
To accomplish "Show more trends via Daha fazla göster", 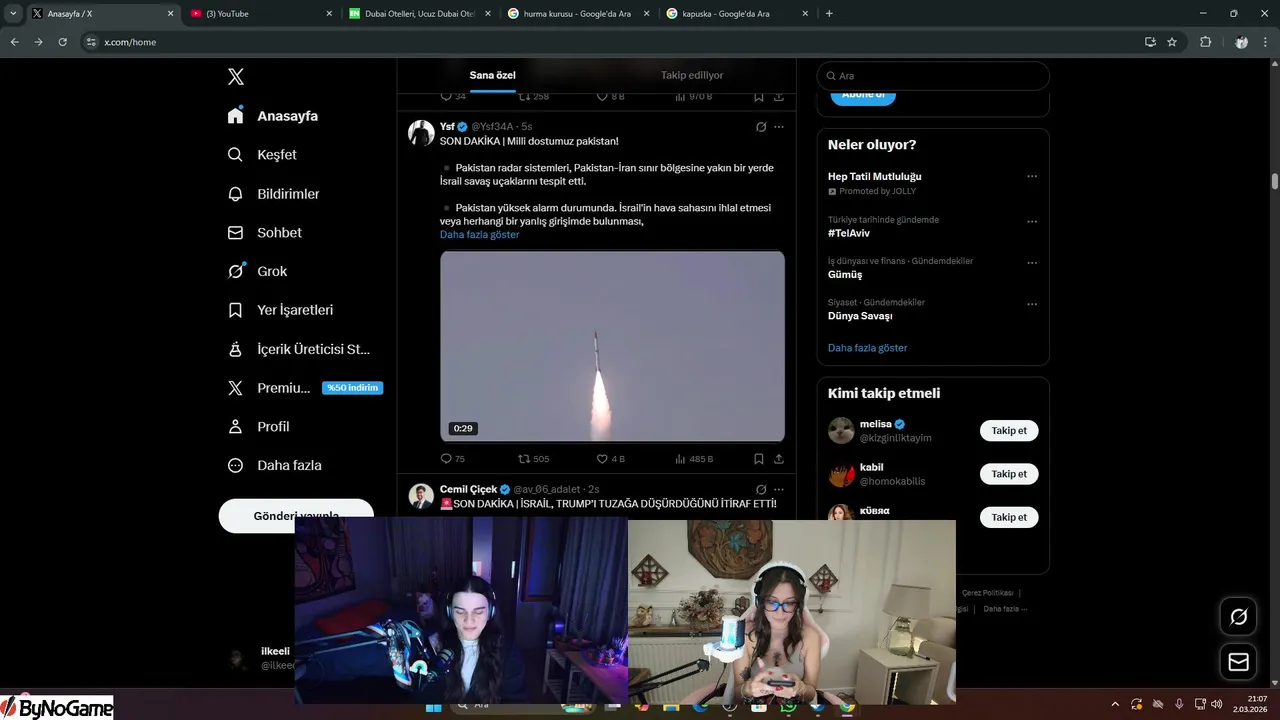I will [x=868, y=348].
